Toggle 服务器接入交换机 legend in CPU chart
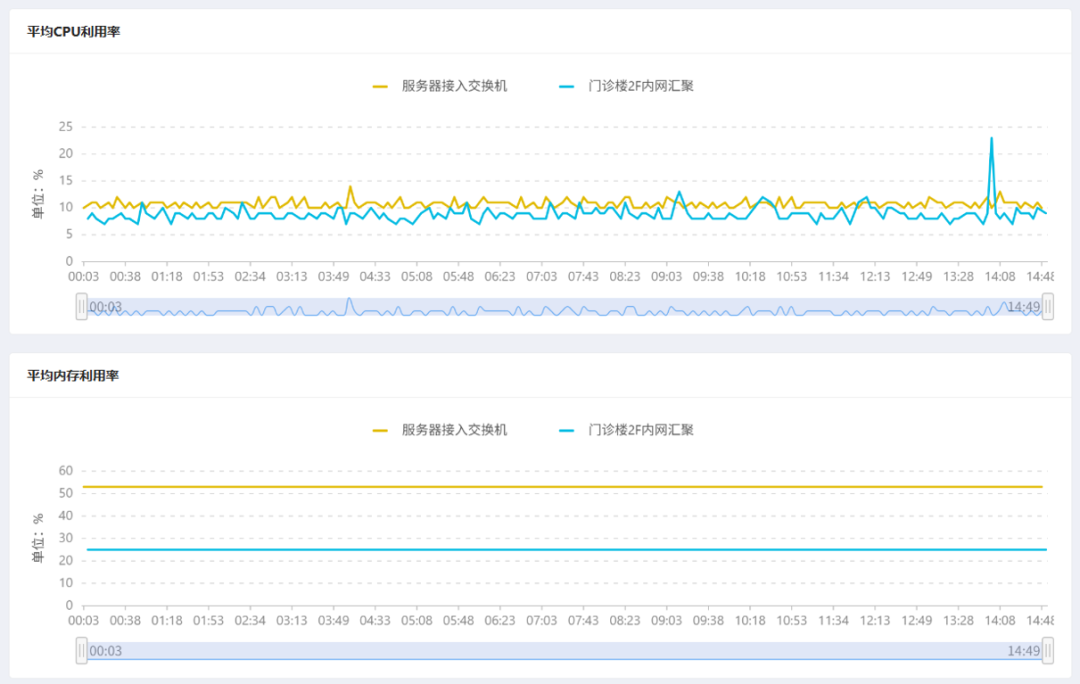Screen dimensions: 1080x684 (439, 86)
